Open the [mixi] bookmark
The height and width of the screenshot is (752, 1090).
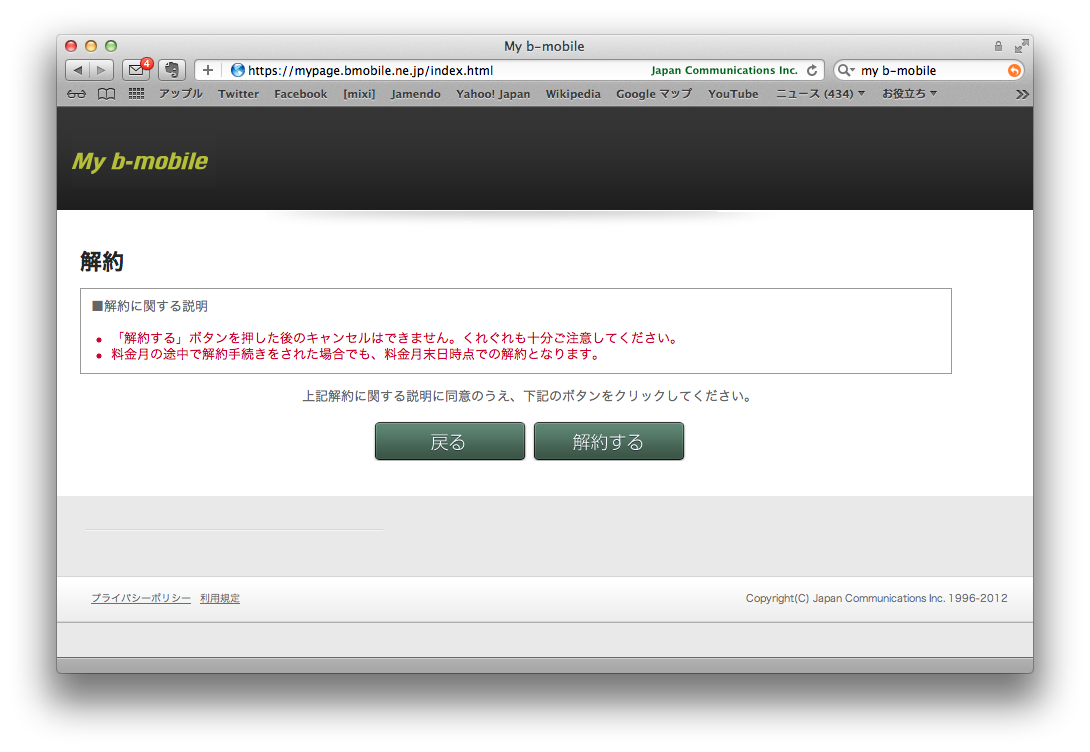tap(359, 94)
